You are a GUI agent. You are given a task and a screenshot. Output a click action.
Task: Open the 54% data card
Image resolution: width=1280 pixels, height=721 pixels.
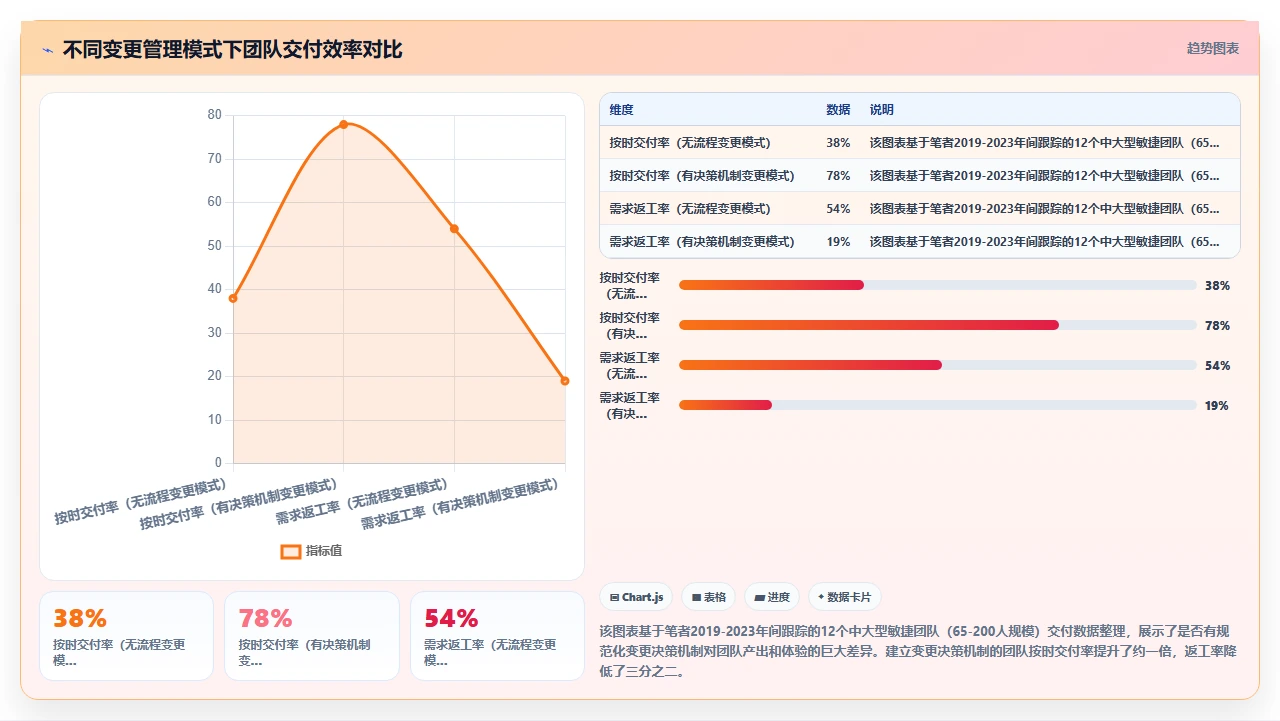[x=497, y=636]
